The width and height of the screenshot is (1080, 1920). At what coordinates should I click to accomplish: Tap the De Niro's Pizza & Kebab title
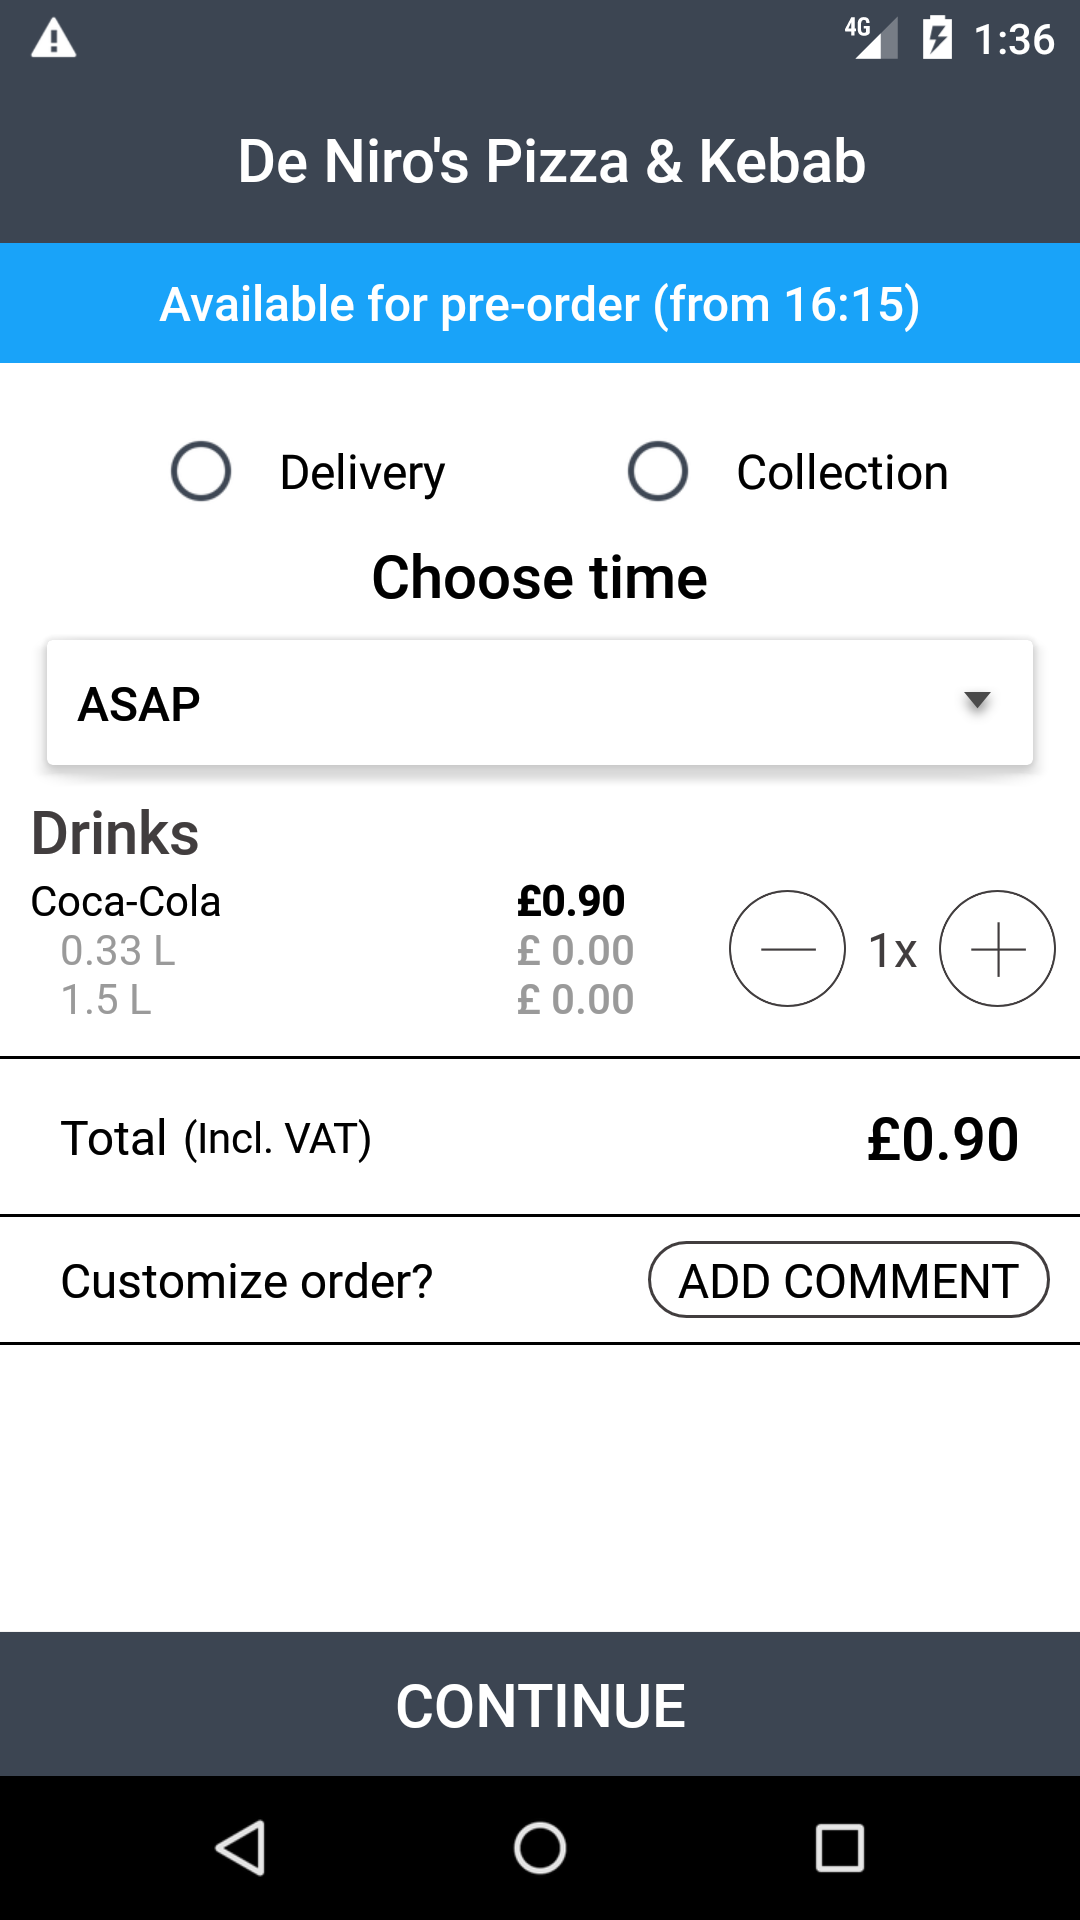tap(551, 162)
